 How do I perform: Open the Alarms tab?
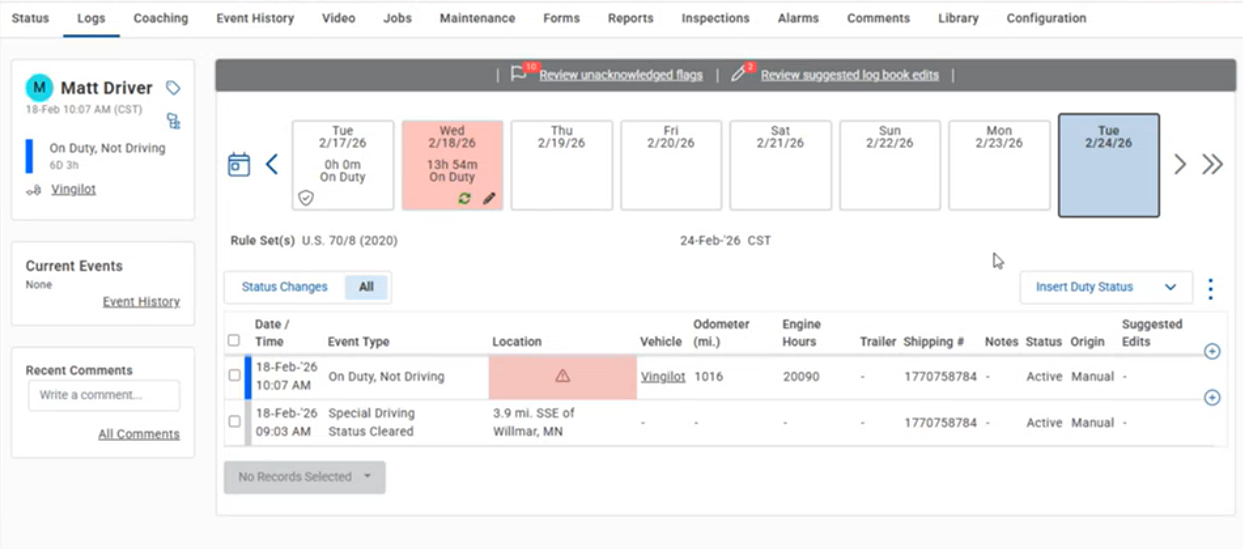pyautogui.click(x=798, y=18)
